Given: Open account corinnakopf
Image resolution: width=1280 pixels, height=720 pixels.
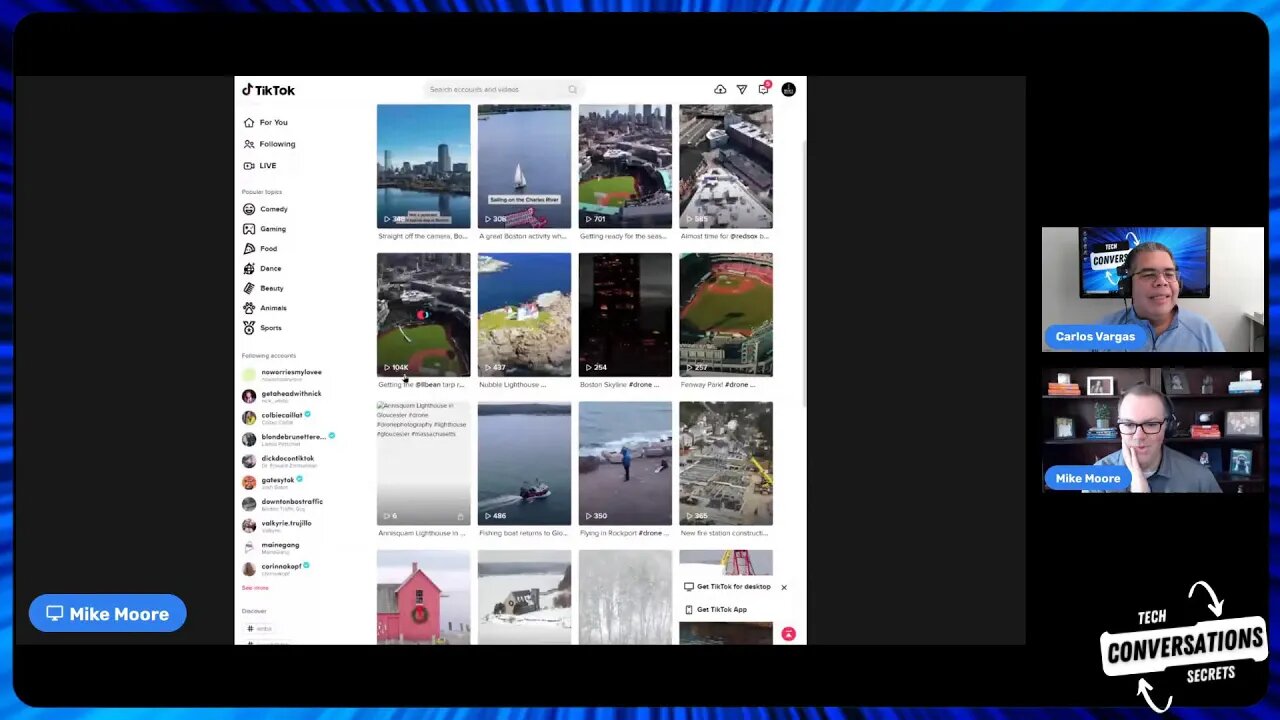Looking at the screenshot, I should pos(276,568).
